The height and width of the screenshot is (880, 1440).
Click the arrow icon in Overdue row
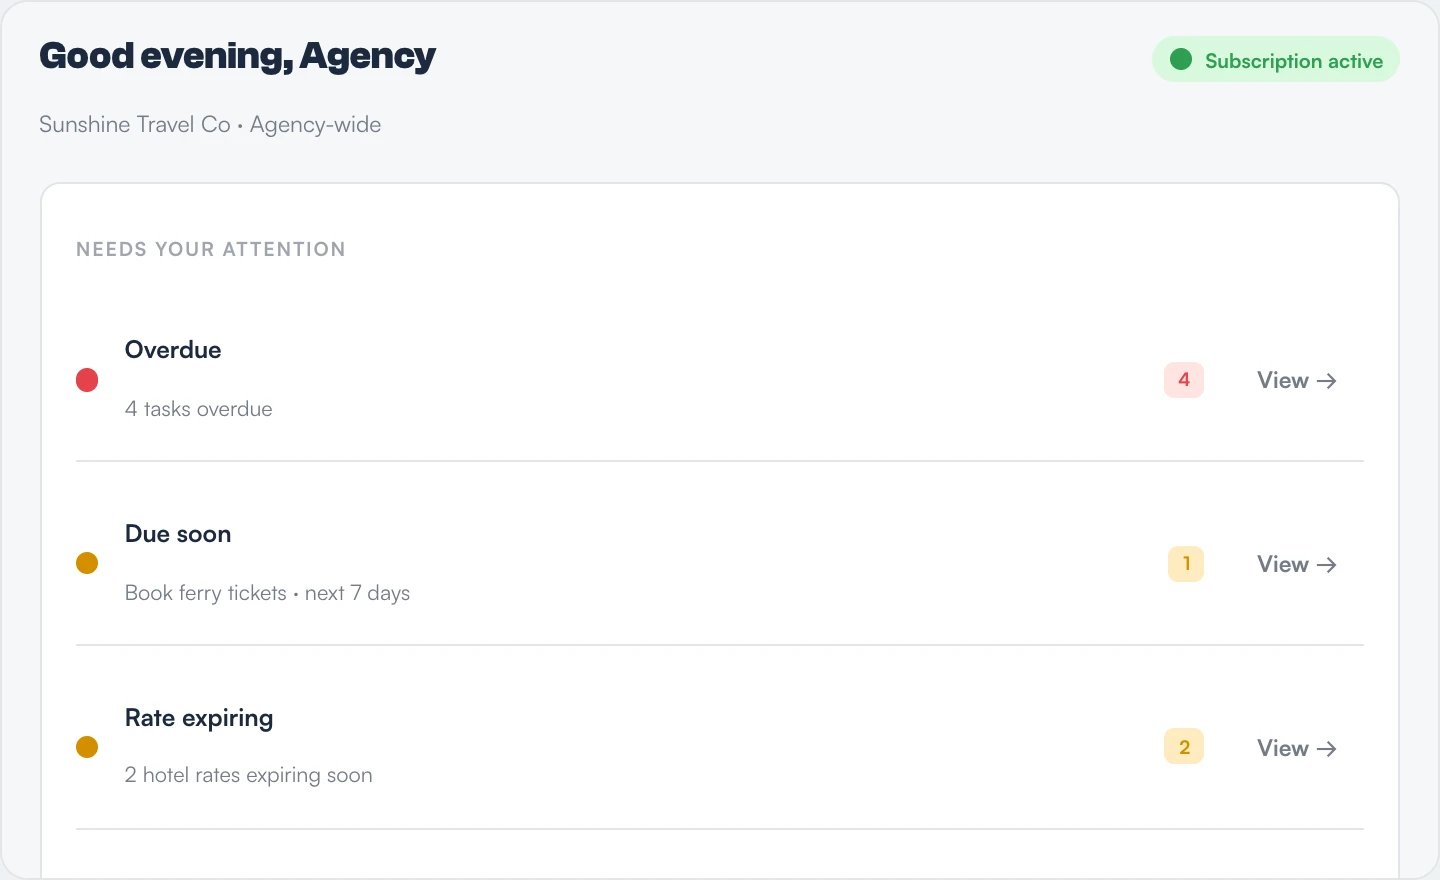1327,381
